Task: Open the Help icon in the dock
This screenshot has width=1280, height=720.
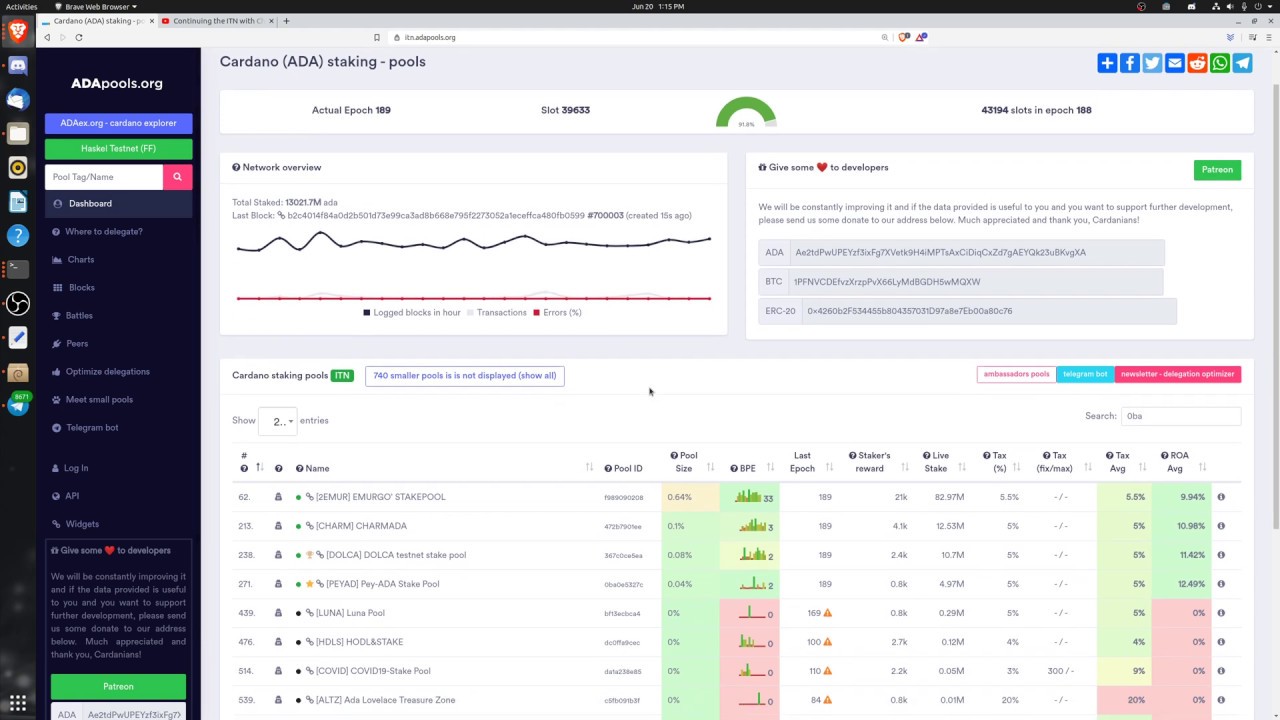Action: pyautogui.click(x=18, y=236)
